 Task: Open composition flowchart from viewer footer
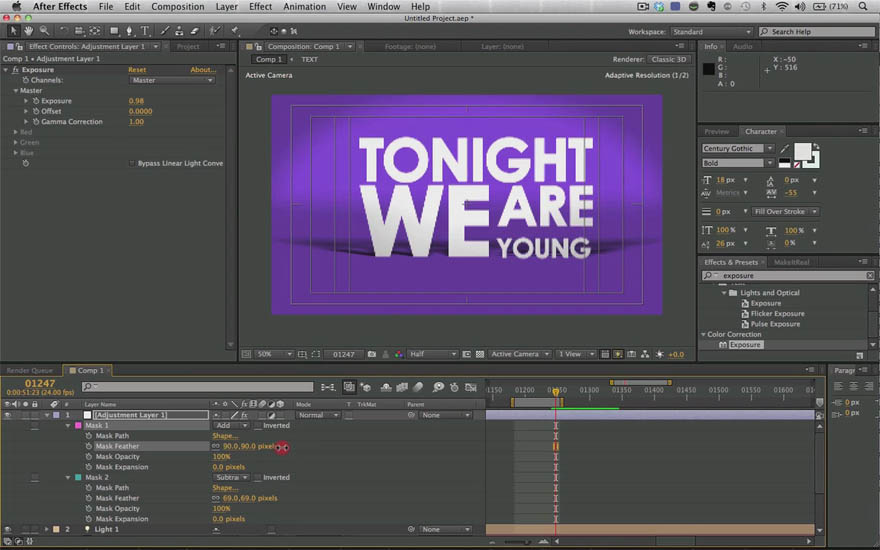(645, 354)
